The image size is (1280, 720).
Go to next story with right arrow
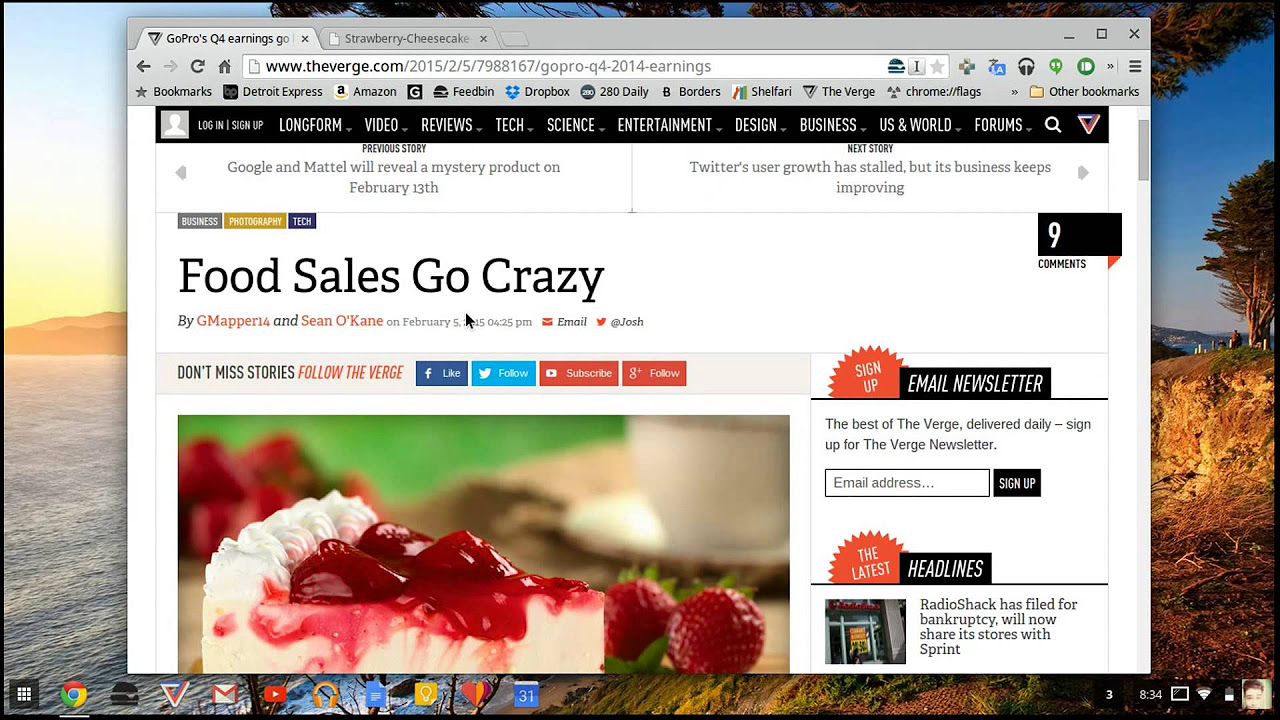(1083, 173)
